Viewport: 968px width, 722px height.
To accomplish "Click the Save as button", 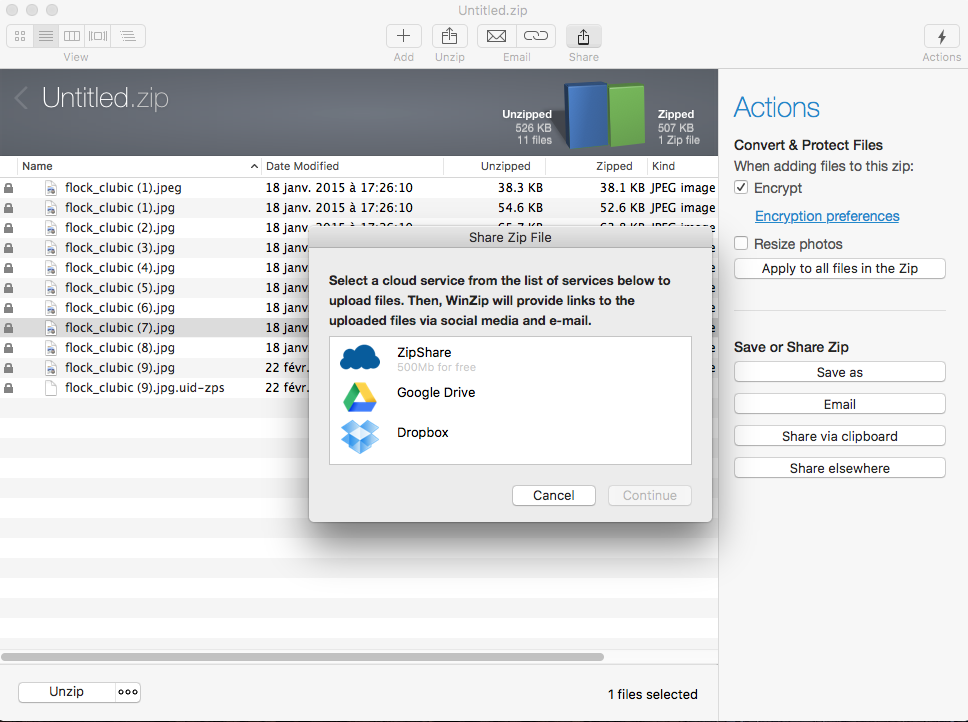I will click(x=839, y=371).
